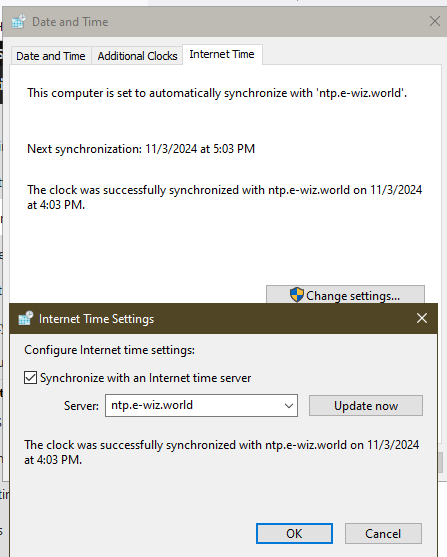Click the UAC shield icon on Change settings
The height and width of the screenshot is (557, 447).
(x=296, y=295)
